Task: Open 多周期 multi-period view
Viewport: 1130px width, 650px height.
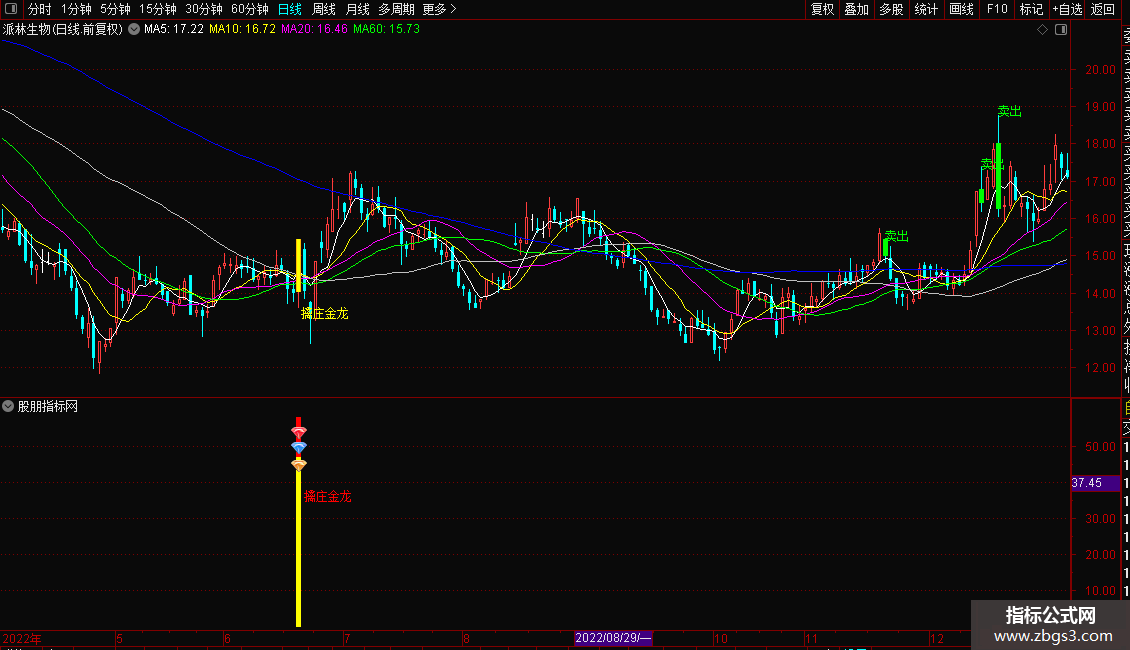Action: point(396,9)
